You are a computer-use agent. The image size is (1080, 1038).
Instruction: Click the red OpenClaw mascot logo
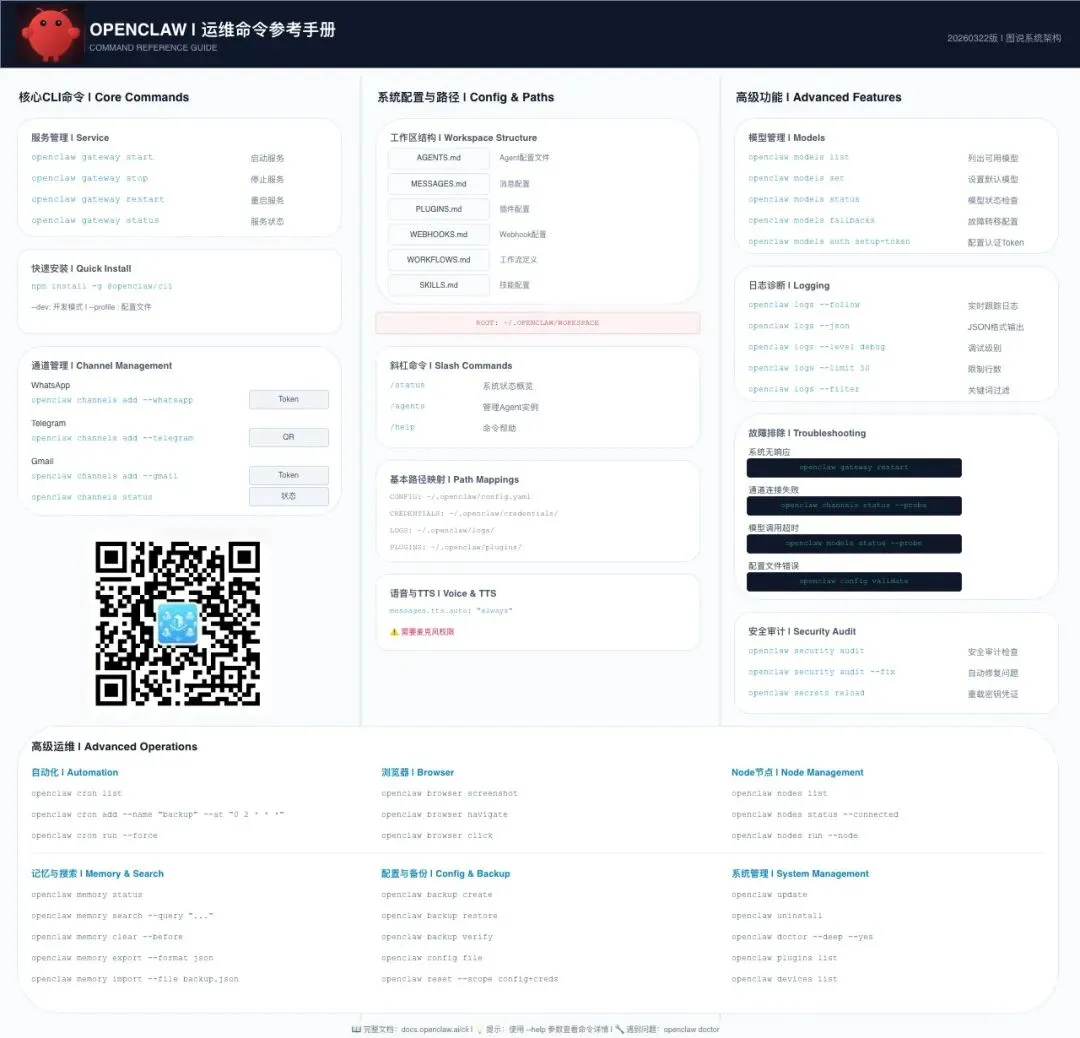pos(50,34)
